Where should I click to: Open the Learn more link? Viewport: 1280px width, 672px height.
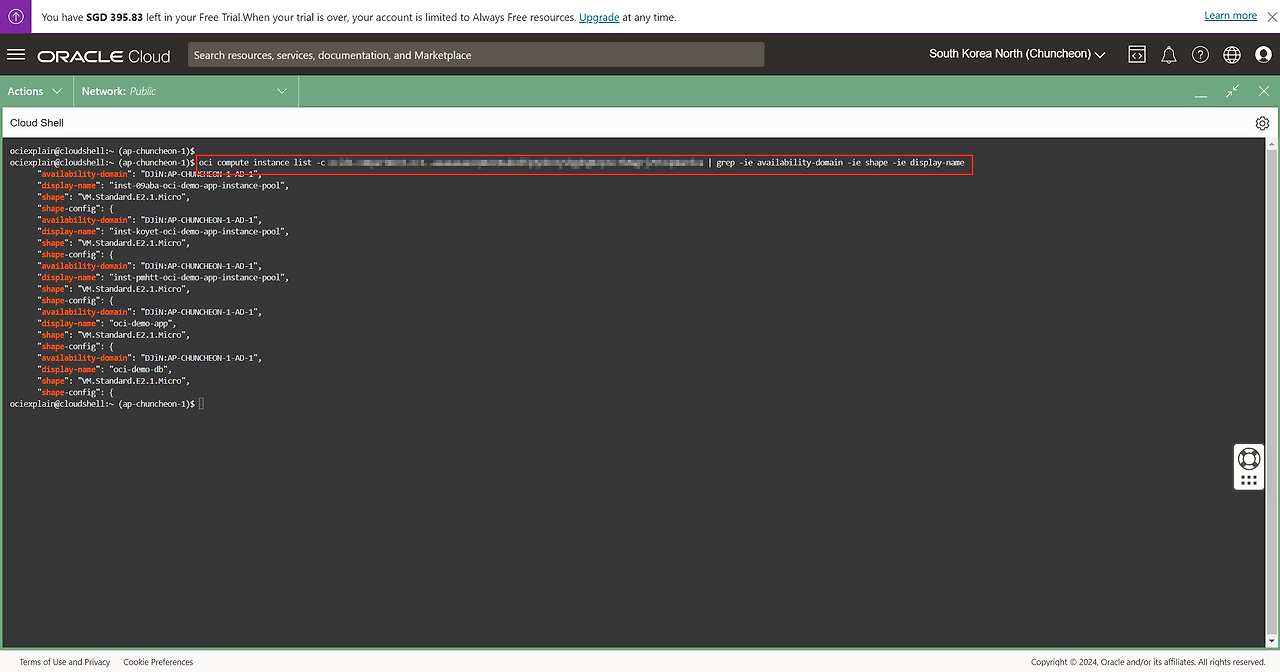tap(1230, 16)
